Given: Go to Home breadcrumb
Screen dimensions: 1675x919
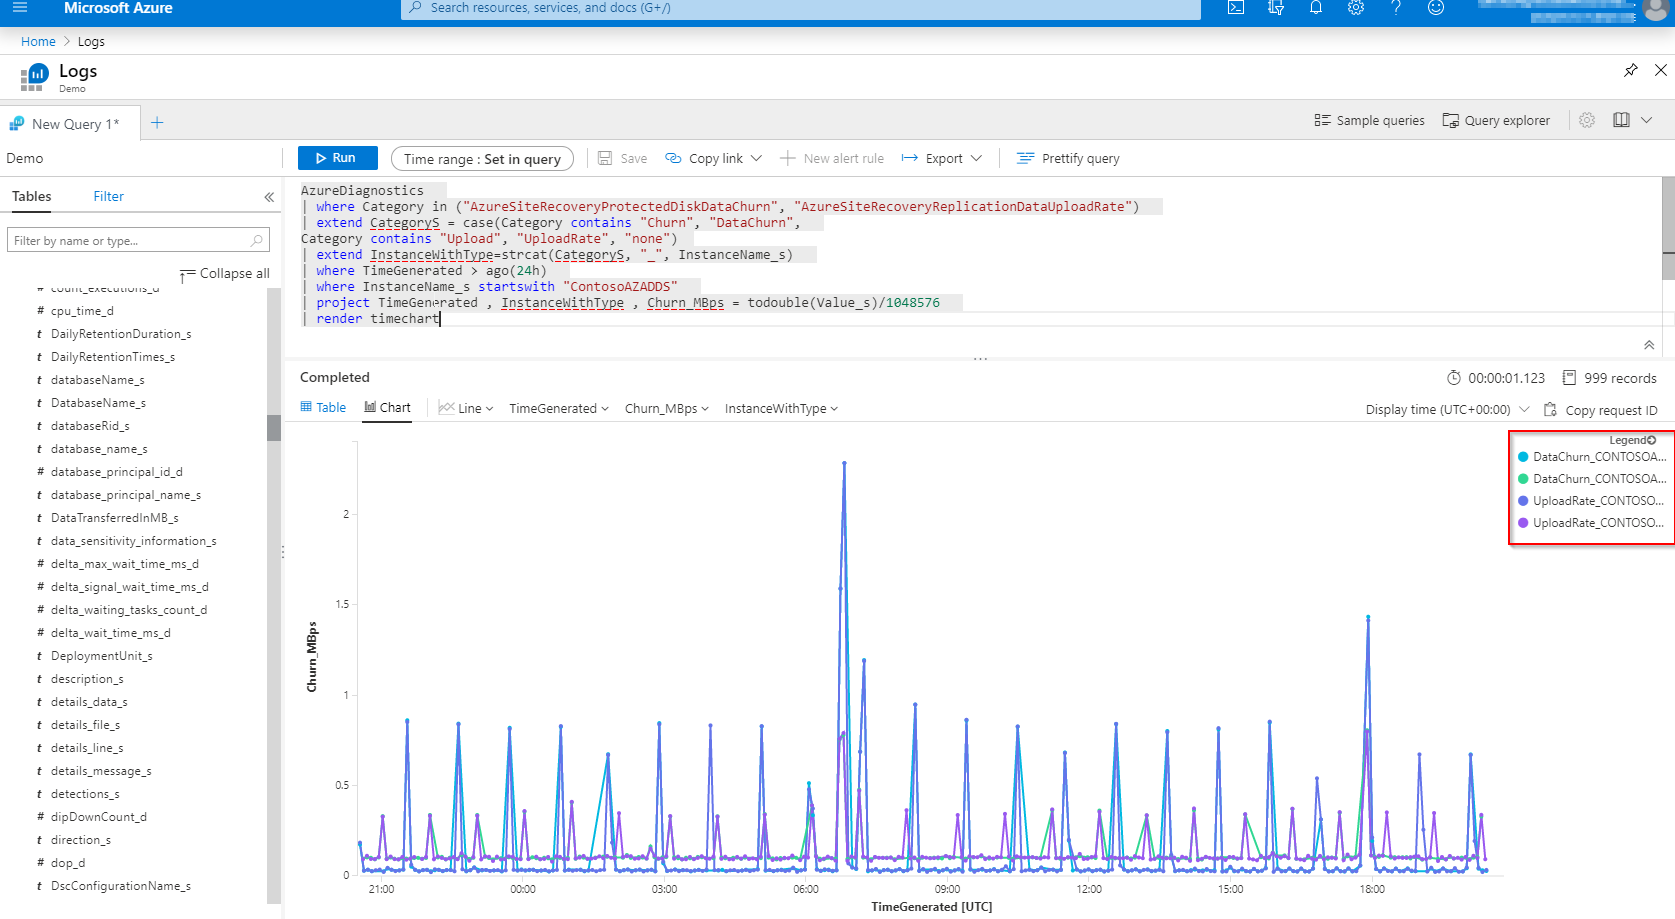Looking at the screenshot, I should pos(38,41).
